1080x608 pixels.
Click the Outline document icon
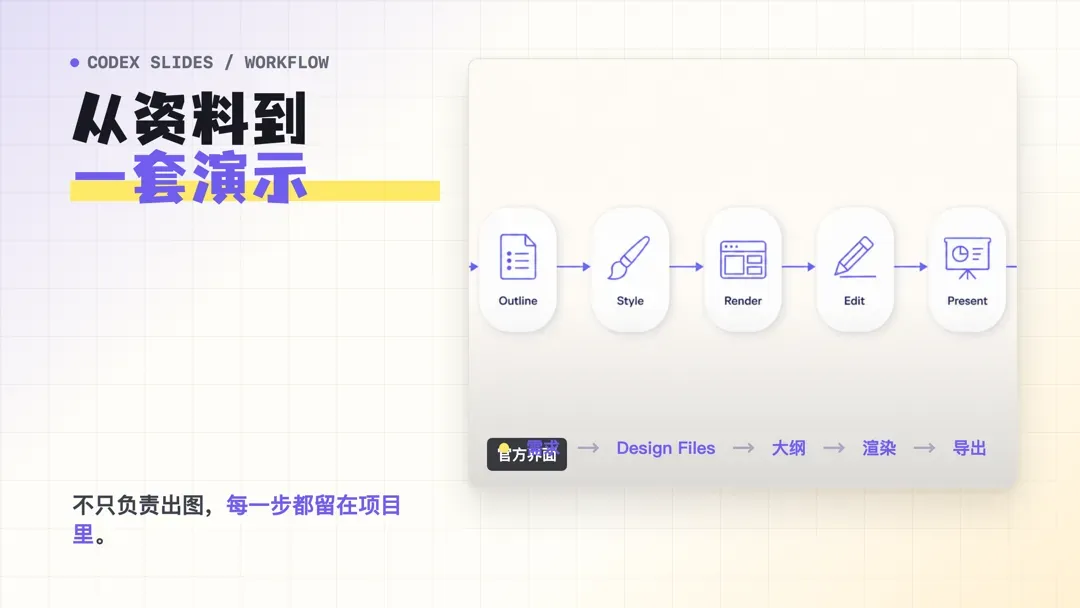(518, 257)
